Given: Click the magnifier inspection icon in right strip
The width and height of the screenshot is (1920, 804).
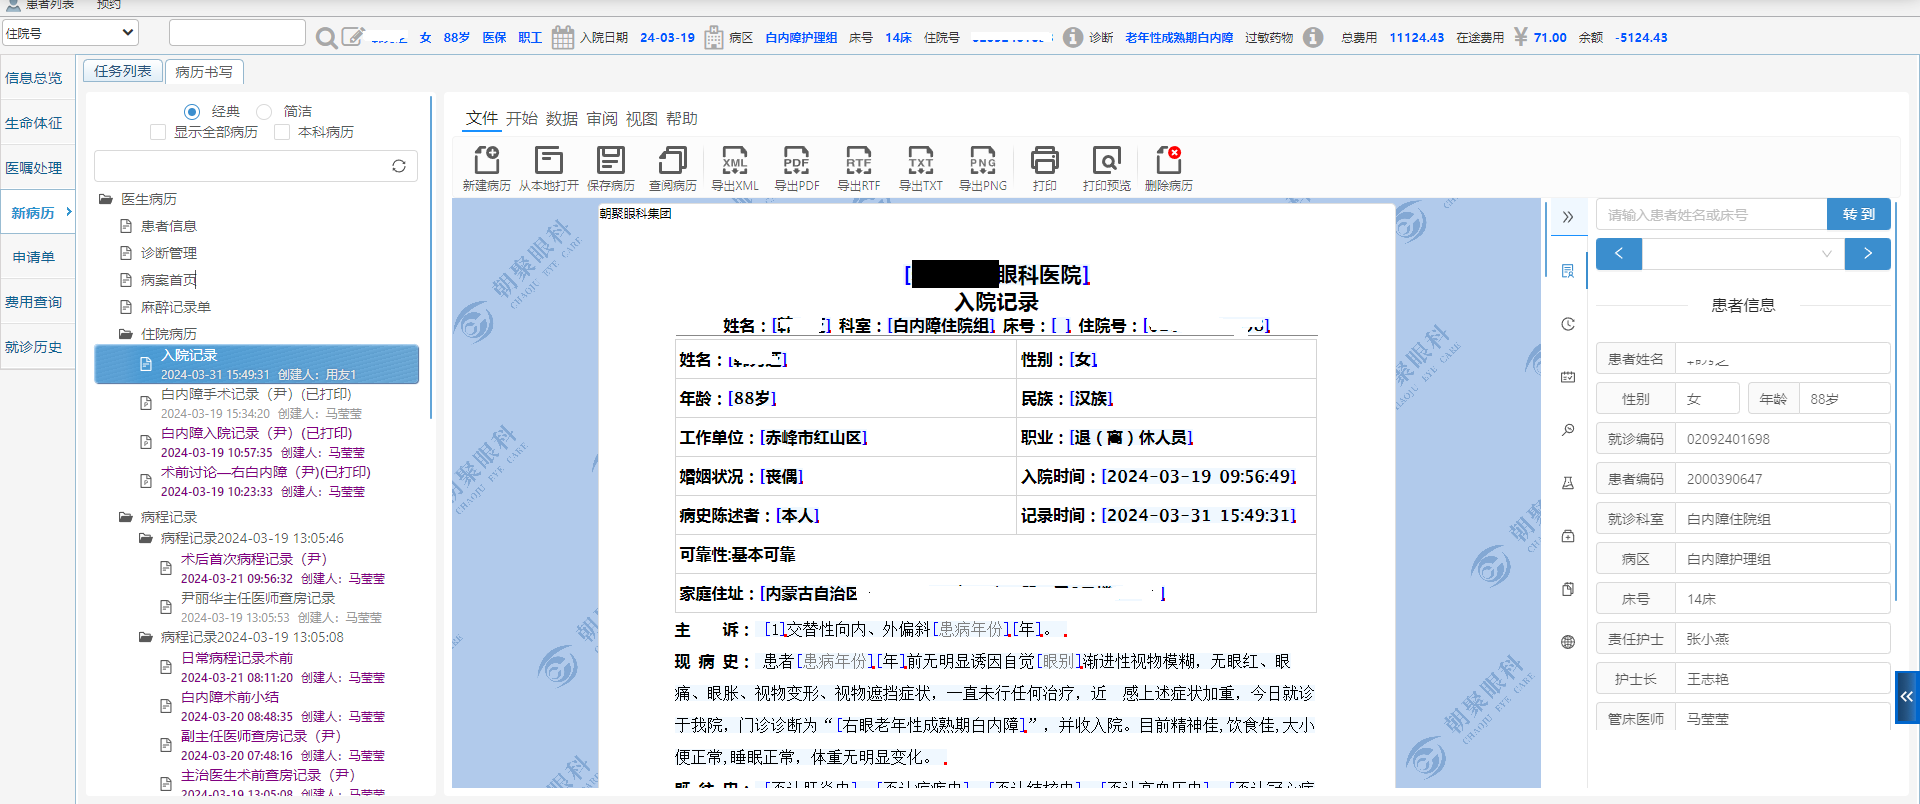Looking at the screenshot, I should coord(1568,430).
